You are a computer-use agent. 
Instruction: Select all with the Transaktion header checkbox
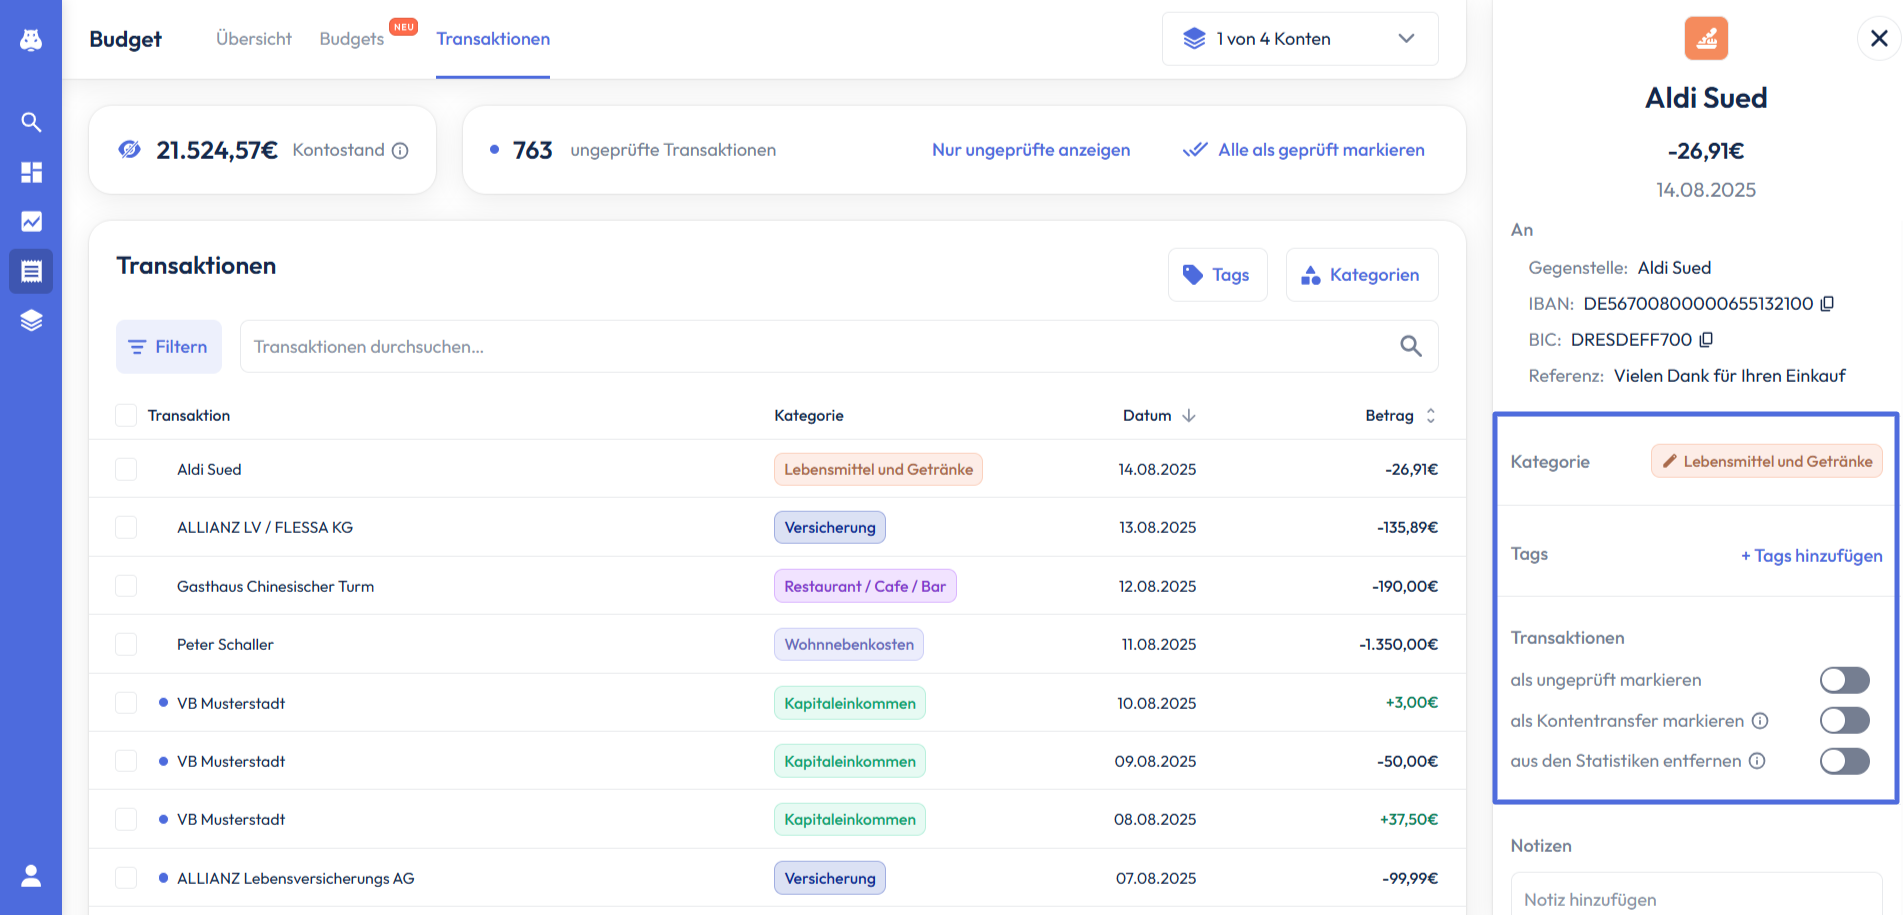(x=126, y=415)
